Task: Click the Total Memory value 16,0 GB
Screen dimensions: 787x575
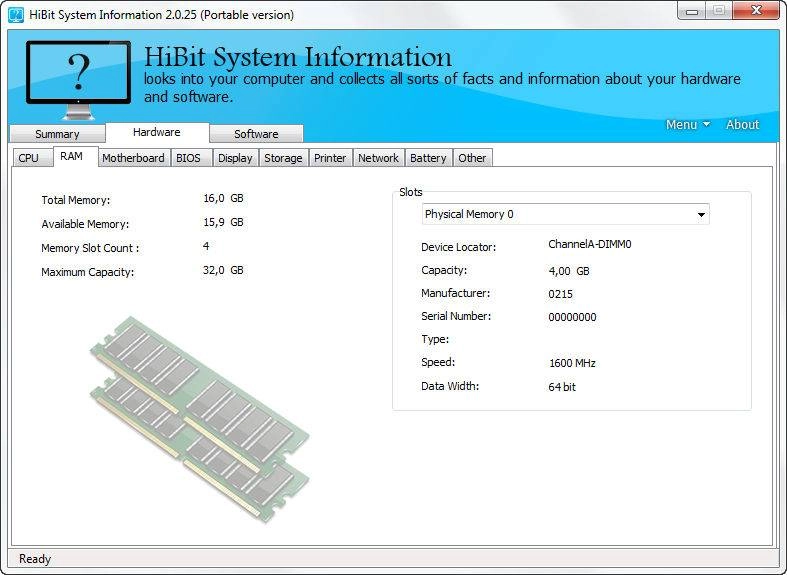Action: click(223, 198)
